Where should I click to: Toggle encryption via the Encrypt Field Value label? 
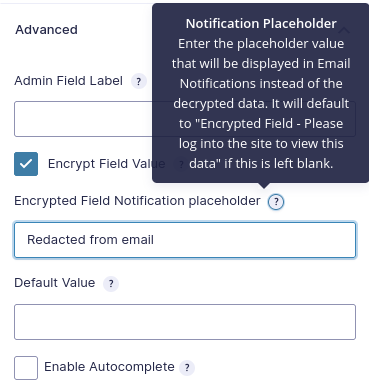106,164
